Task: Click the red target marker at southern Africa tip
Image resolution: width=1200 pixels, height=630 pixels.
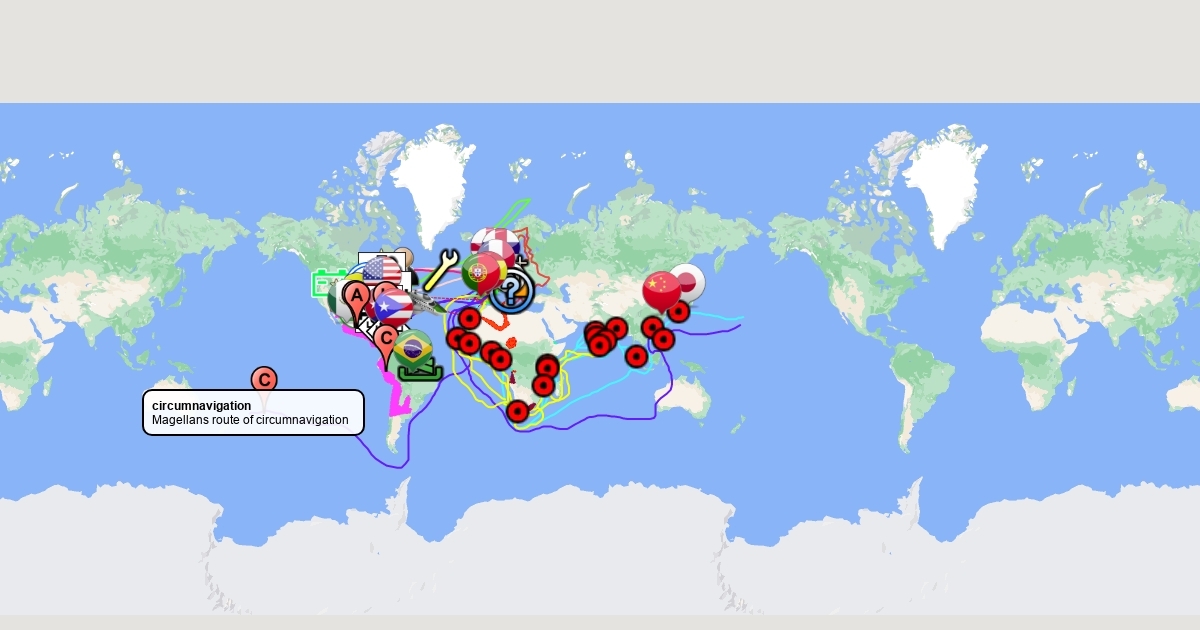Action: coord(517,411)
